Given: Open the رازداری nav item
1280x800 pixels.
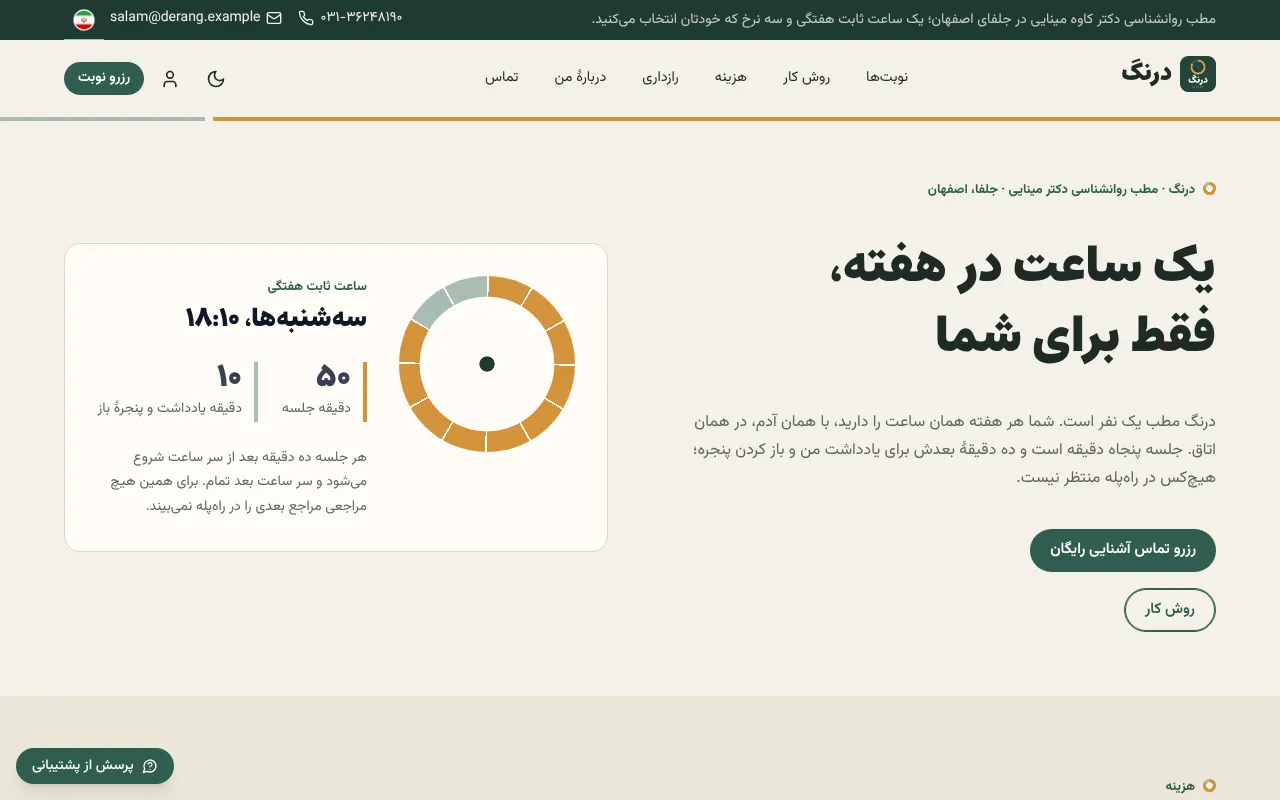Looking at the screenshot, I should tap(660, 78).
